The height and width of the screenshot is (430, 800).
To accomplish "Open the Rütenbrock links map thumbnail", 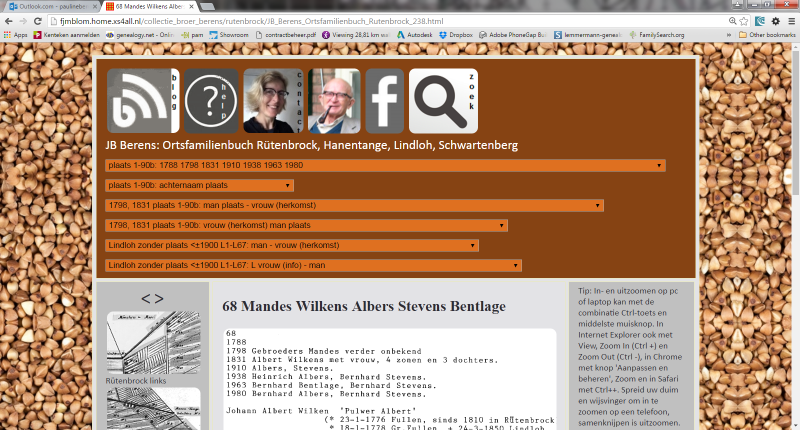I will pos(154,343).
